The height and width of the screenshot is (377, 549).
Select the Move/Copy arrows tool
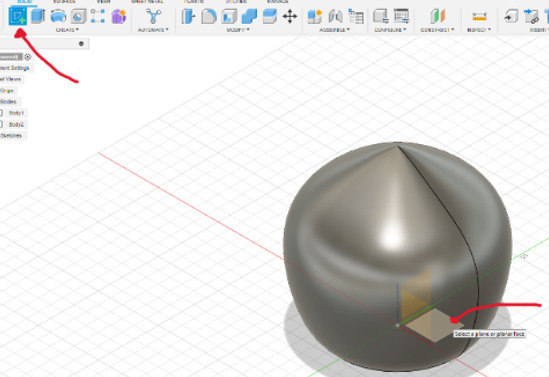pyautogui.click(x=290, y=16)
